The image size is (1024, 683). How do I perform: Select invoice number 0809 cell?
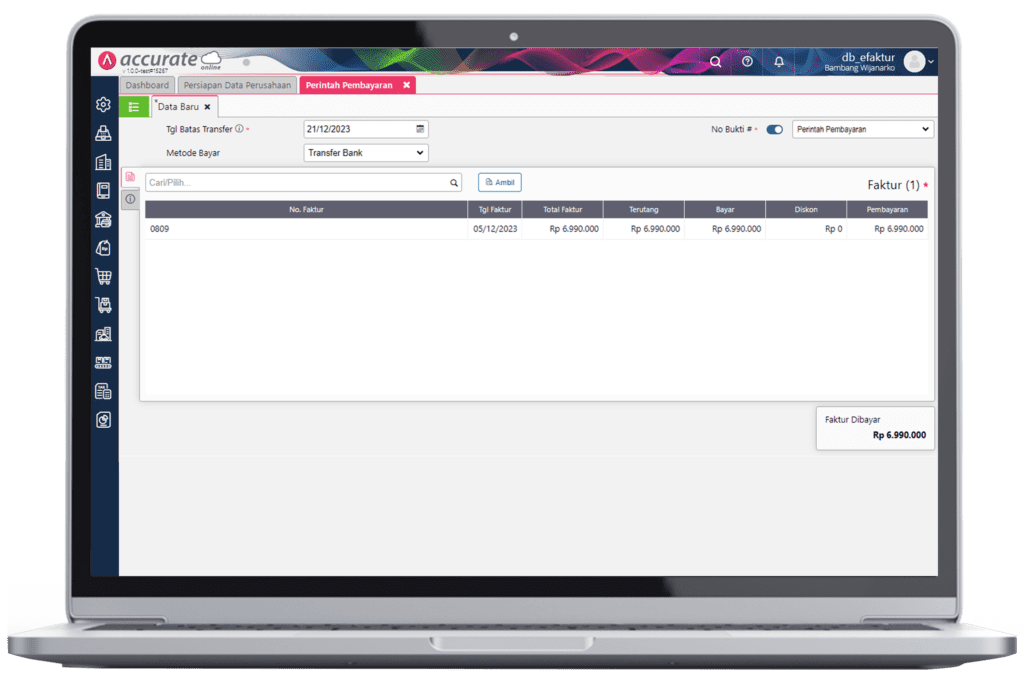306,229
